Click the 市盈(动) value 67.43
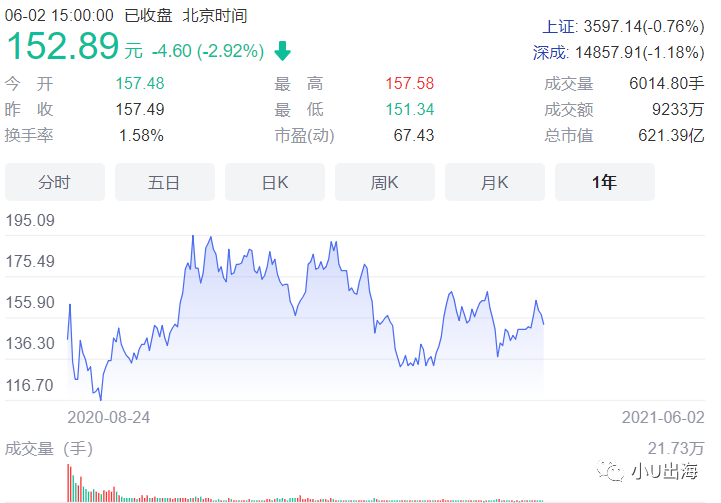721x503 pixels. click(413, 136)
